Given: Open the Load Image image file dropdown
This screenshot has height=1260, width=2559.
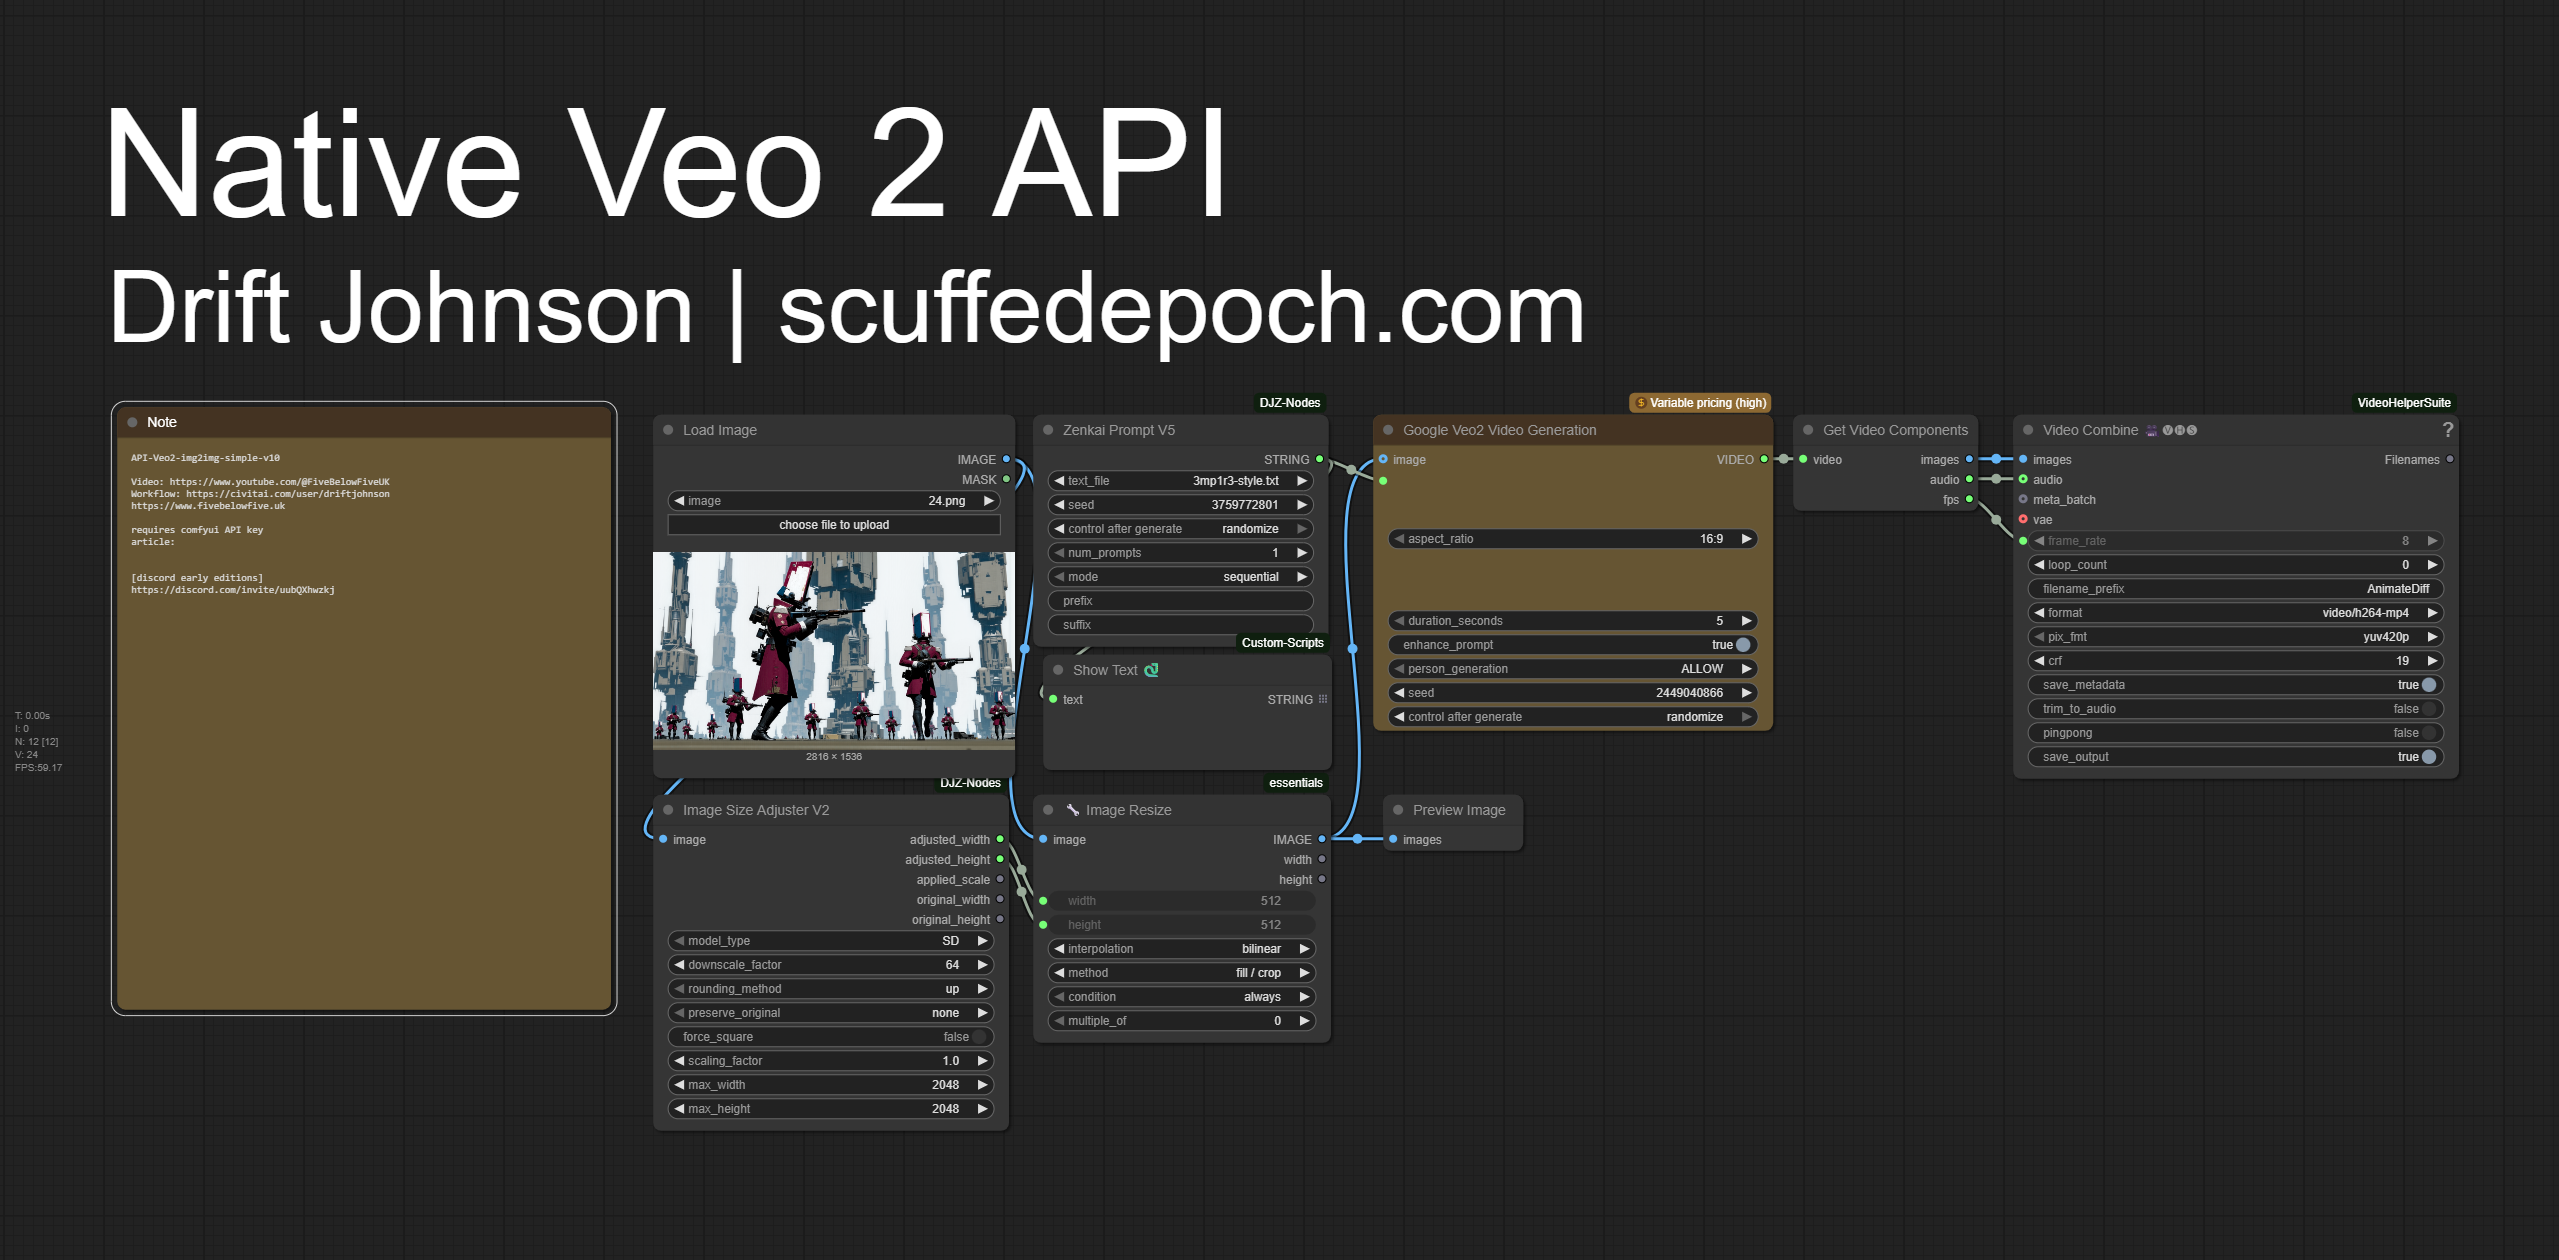Looking at the screenshot, I should [x=834, y=501].
